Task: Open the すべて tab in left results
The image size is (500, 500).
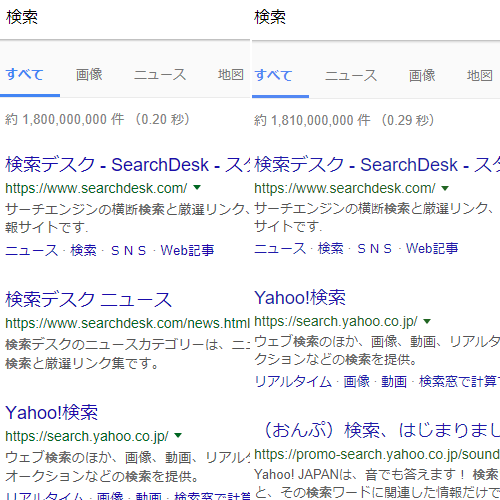Action: pos(25,74)
